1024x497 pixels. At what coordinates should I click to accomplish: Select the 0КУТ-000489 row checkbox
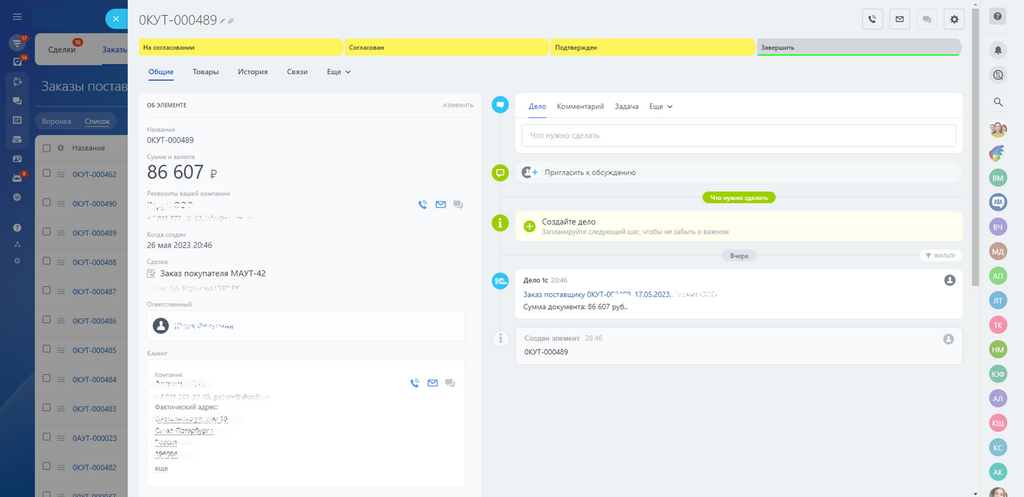[x=46, y=232]
